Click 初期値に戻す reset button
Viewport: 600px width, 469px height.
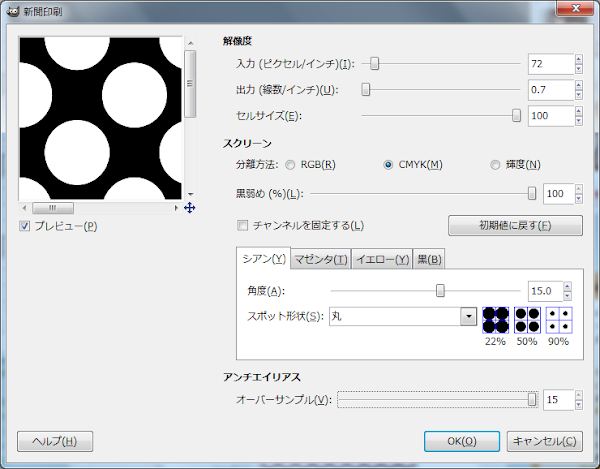[x=515, y=225]
